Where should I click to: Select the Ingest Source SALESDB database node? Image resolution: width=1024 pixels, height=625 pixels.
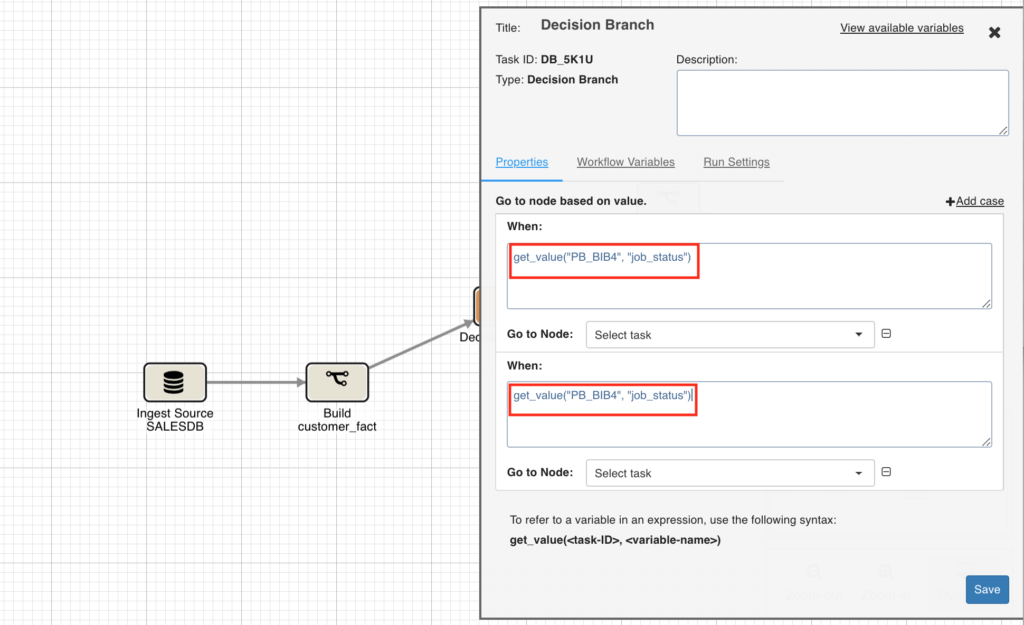[x=174, y=382]
